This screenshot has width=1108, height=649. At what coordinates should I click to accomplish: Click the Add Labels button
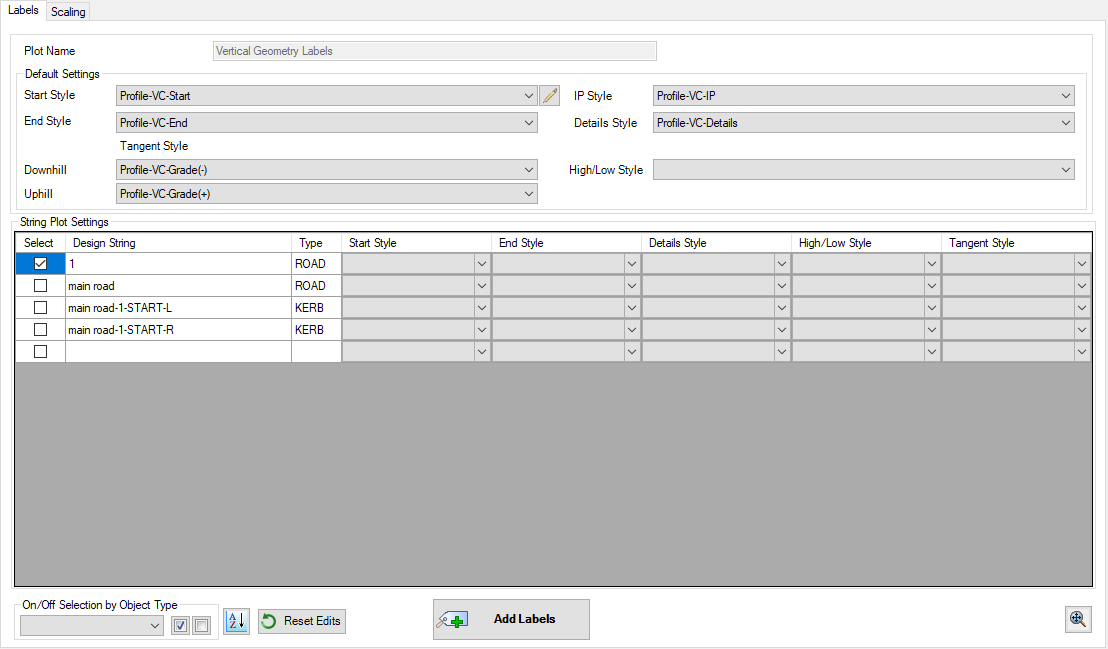511,619
